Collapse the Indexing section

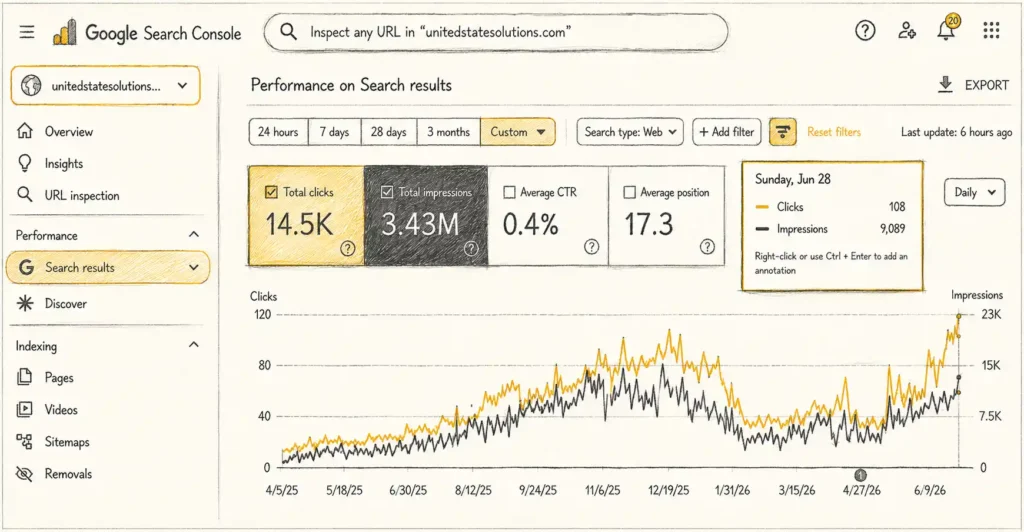click(x=194, y=345)
